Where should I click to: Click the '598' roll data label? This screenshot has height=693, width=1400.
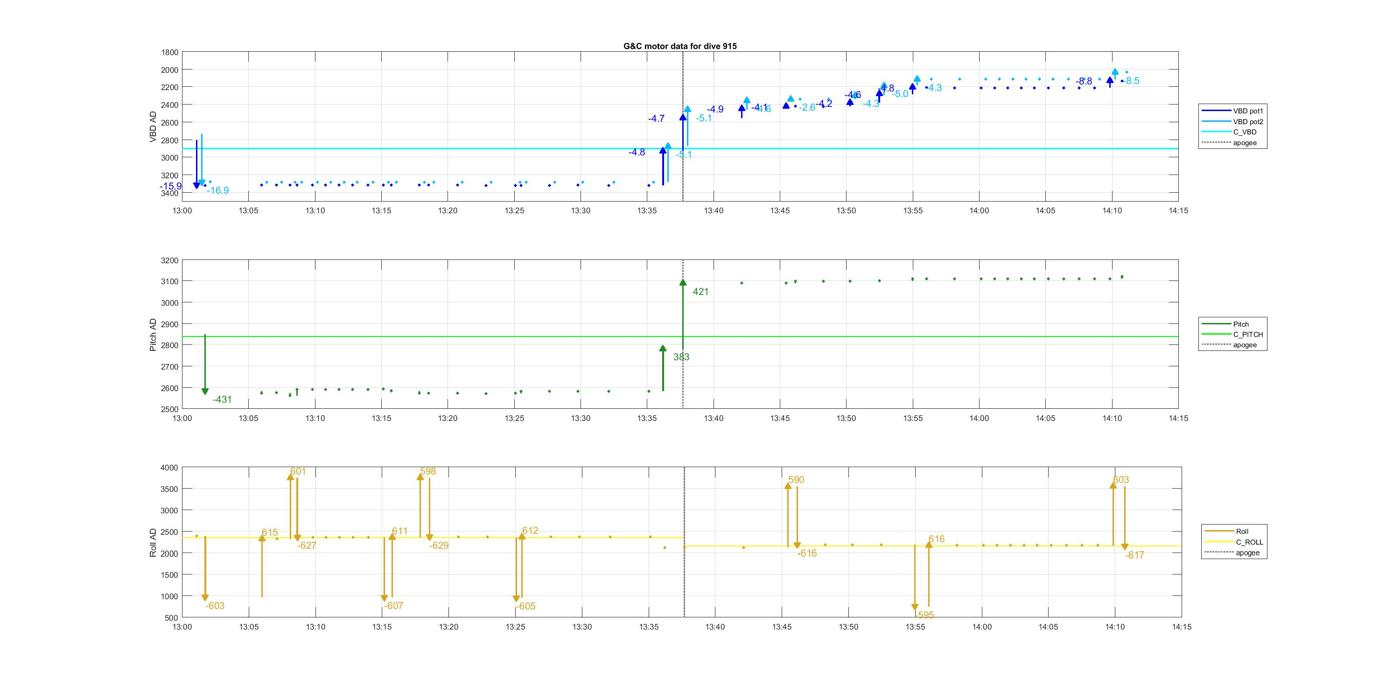[428, 471]
